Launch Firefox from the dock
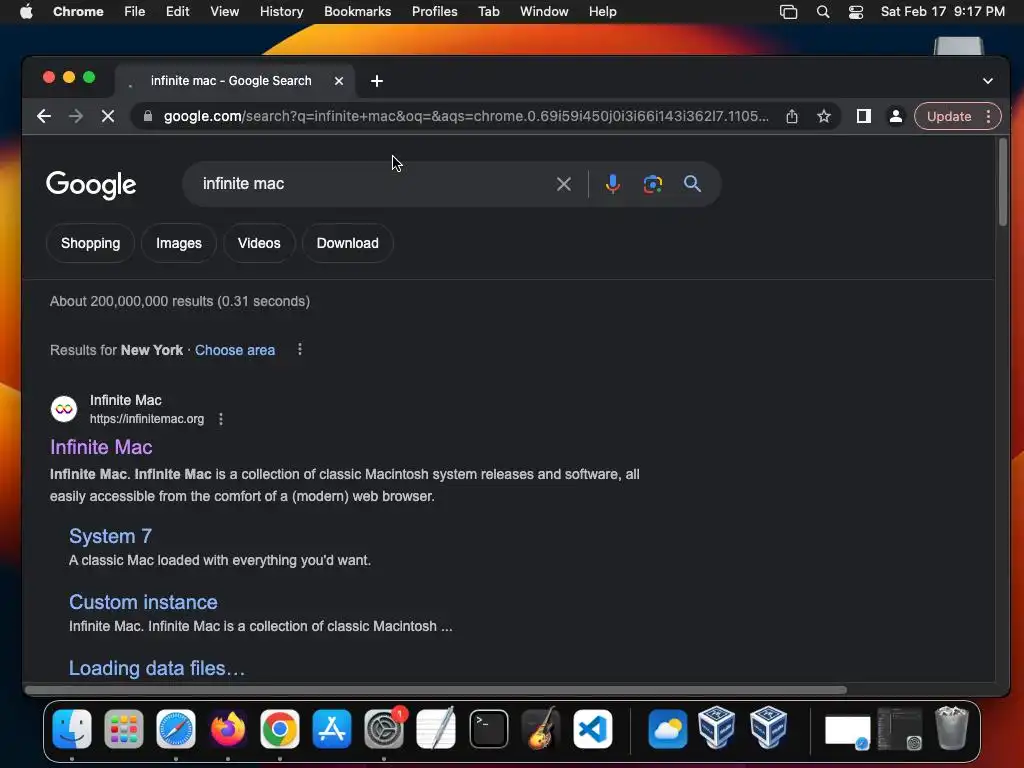 (228, 728)
